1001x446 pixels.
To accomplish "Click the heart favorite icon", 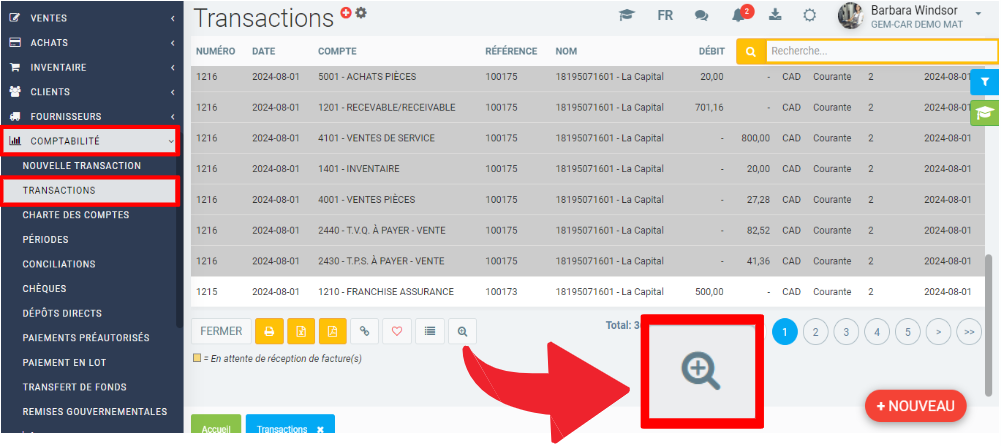I will (x=397, y=331).
